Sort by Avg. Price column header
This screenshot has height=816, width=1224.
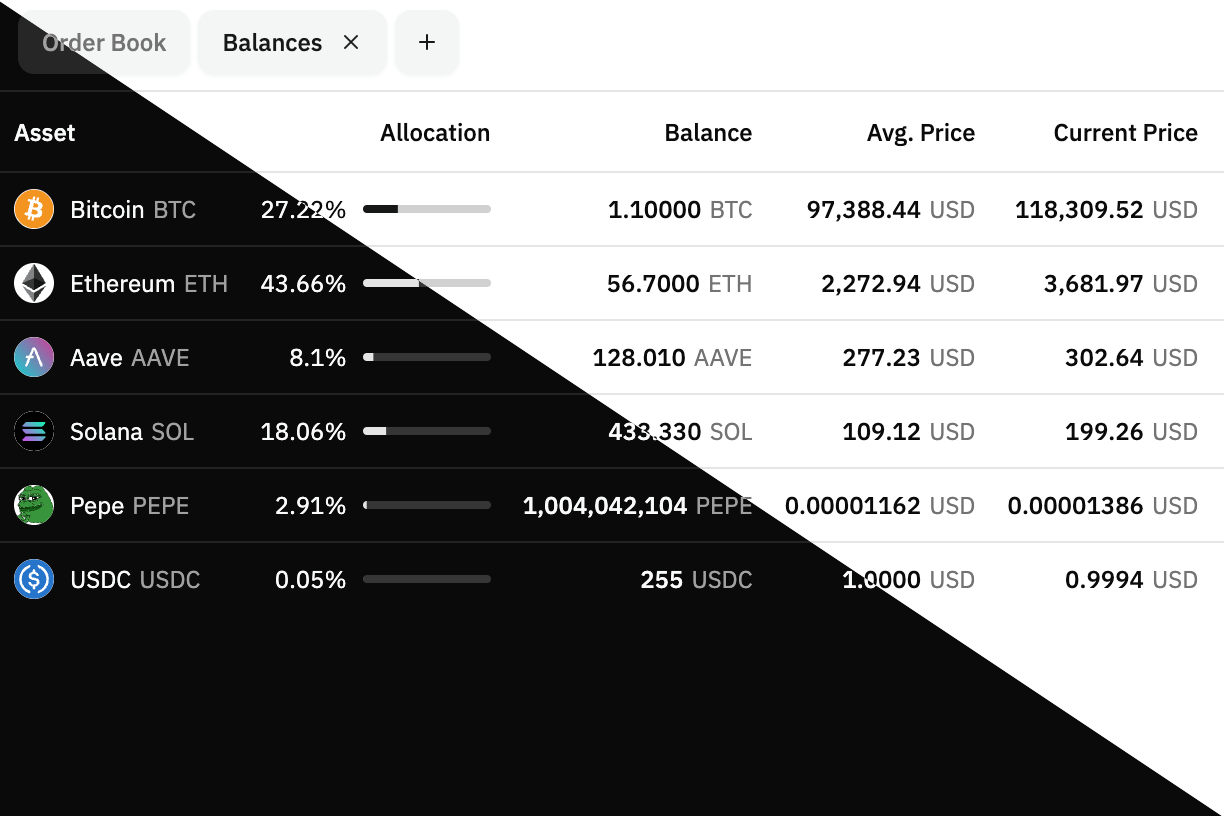click(x=920, y=133)
